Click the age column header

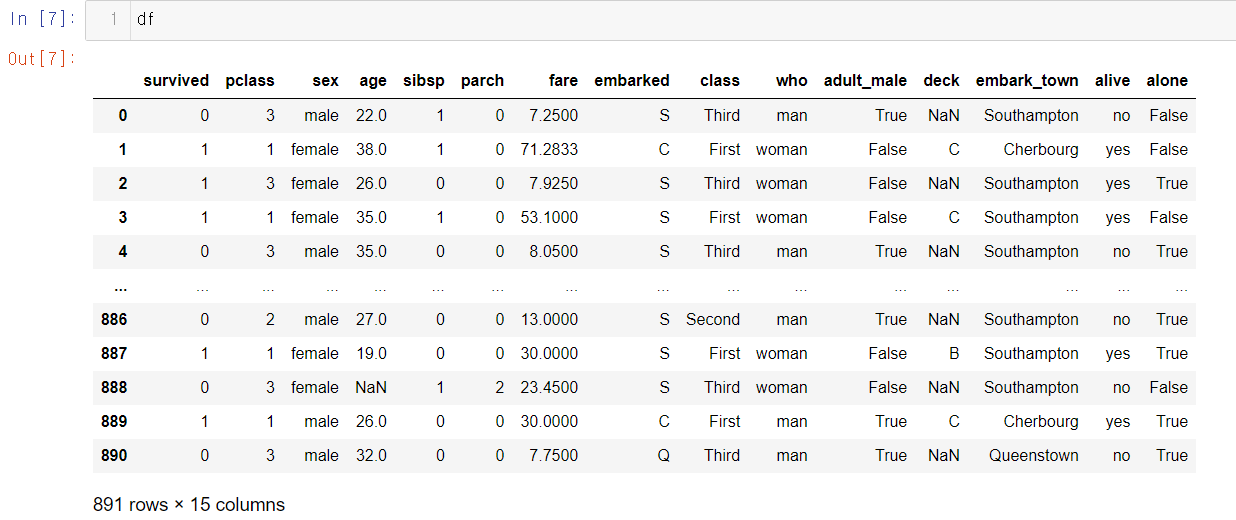372,81
